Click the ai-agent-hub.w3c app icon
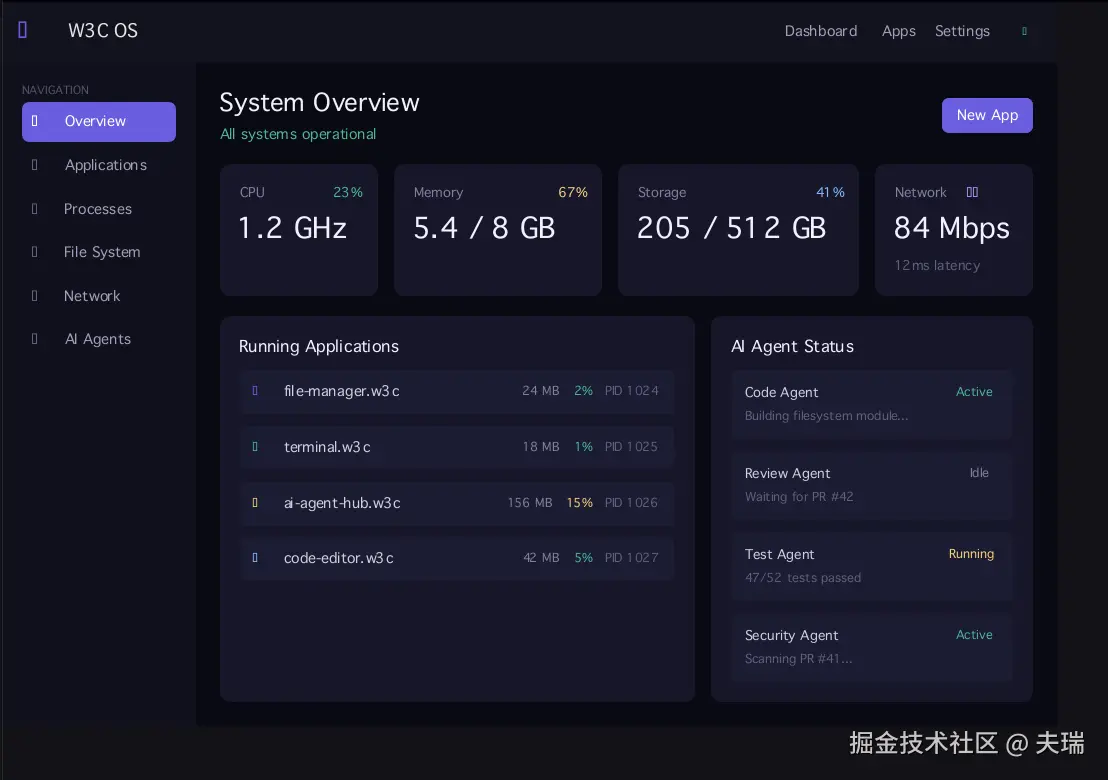Image resolution: width=1108 pixels, height=780 pixels. coord(256,503)
